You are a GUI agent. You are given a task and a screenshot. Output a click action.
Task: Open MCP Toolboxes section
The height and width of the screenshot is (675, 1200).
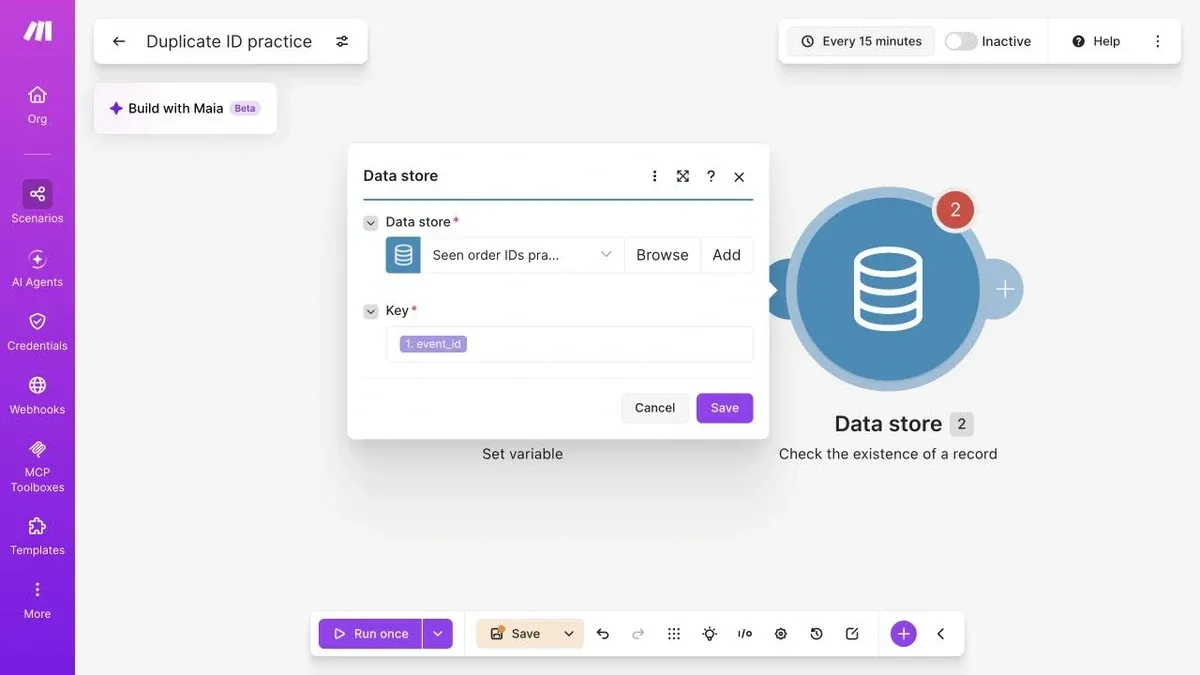pyautogui.click(x=37, y=467)
